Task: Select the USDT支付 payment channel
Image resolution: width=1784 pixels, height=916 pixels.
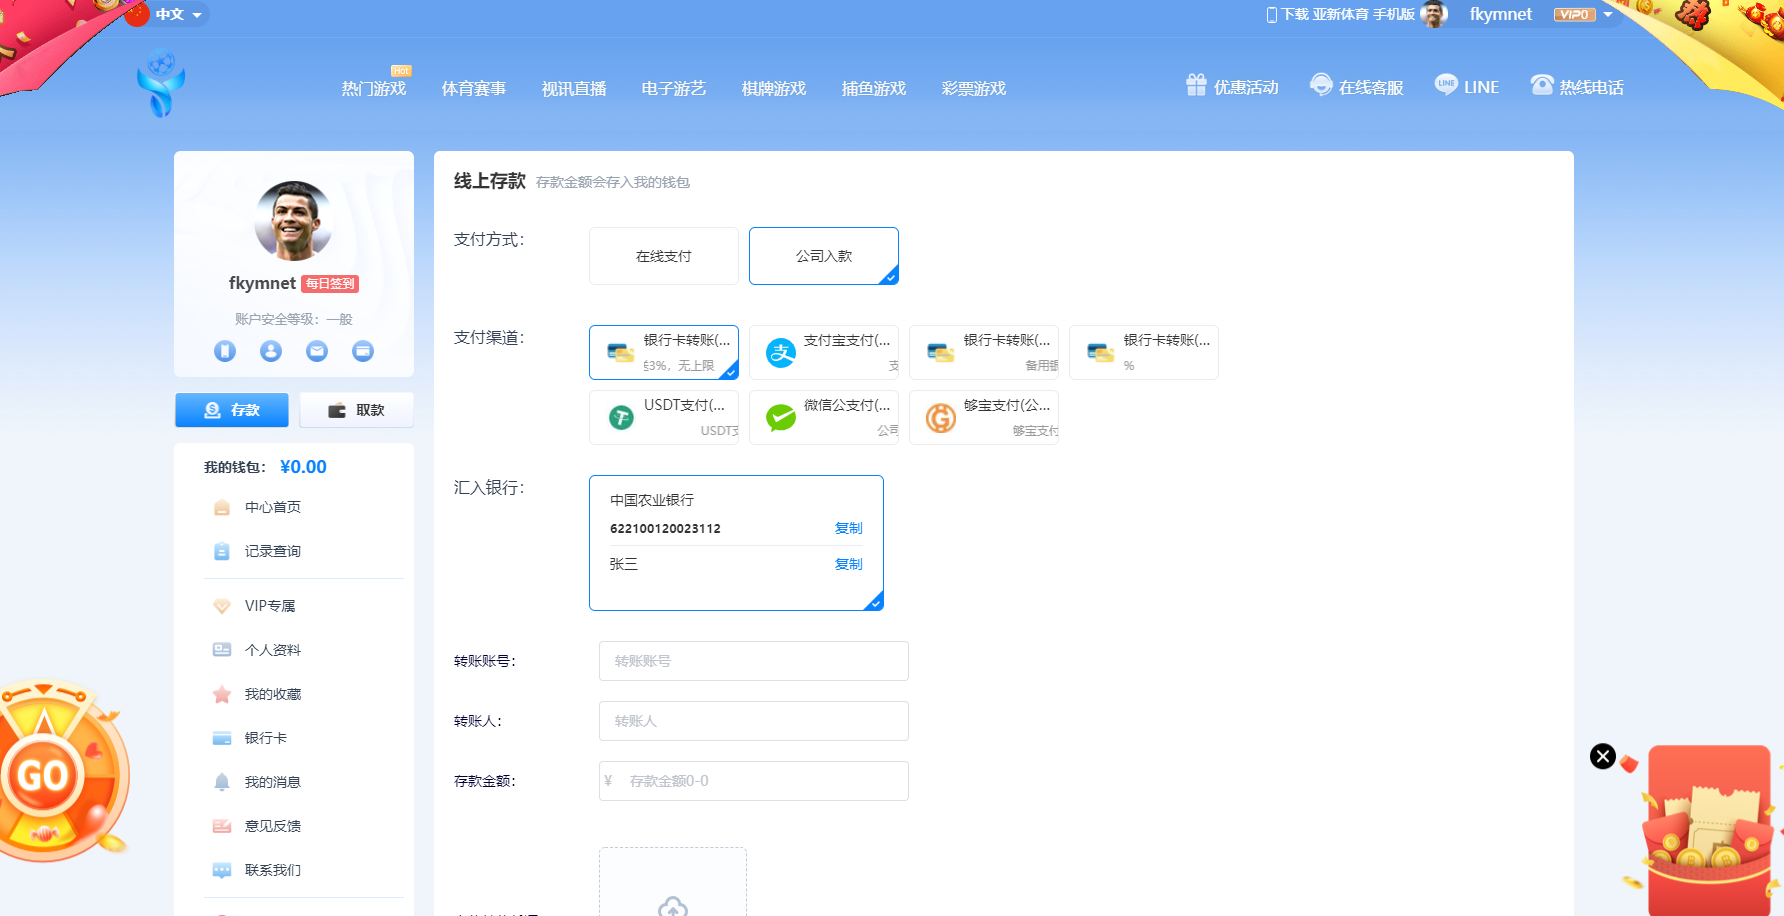Action: [663, 417]
